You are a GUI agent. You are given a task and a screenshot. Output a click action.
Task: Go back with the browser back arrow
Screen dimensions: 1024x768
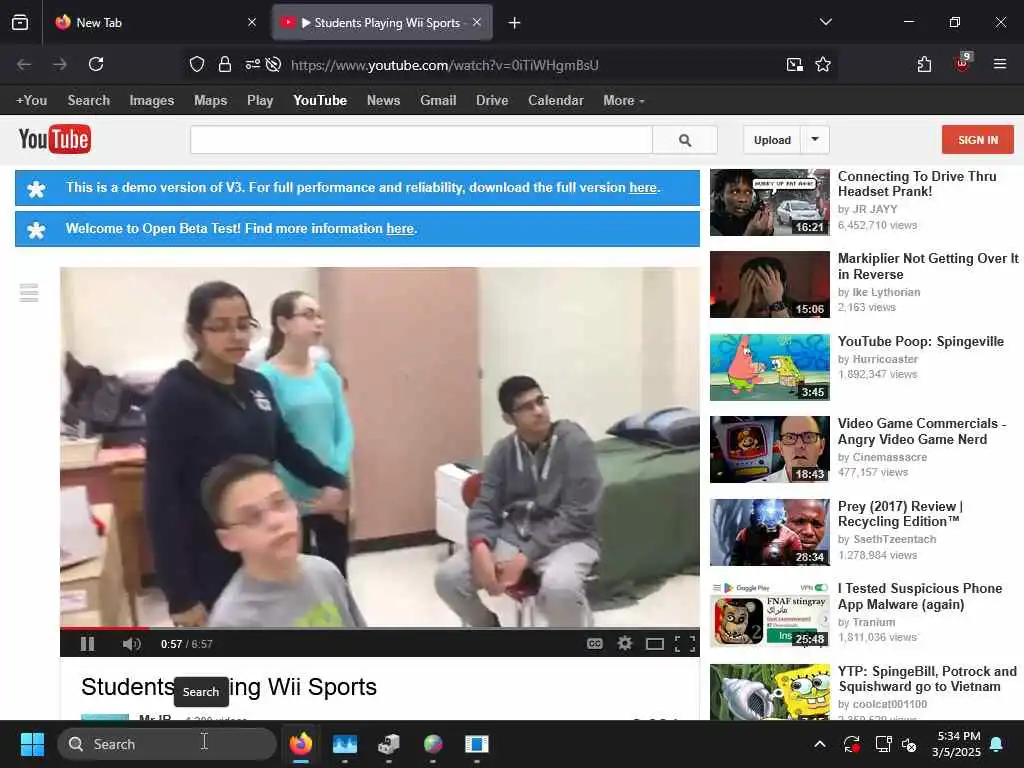[24, 64]
